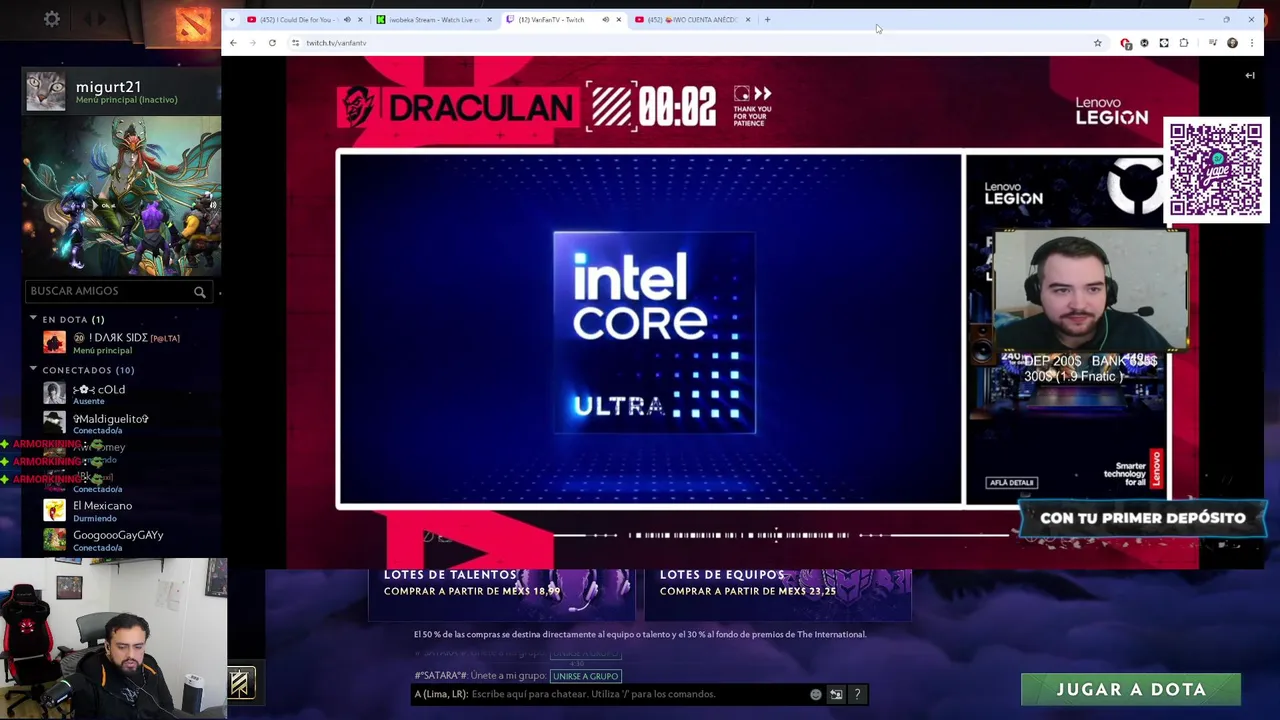The height and width of the screenshot is (720, 1280).
Task: Click GoogoooGayGAYy's avatar
Action: [54, 540]
